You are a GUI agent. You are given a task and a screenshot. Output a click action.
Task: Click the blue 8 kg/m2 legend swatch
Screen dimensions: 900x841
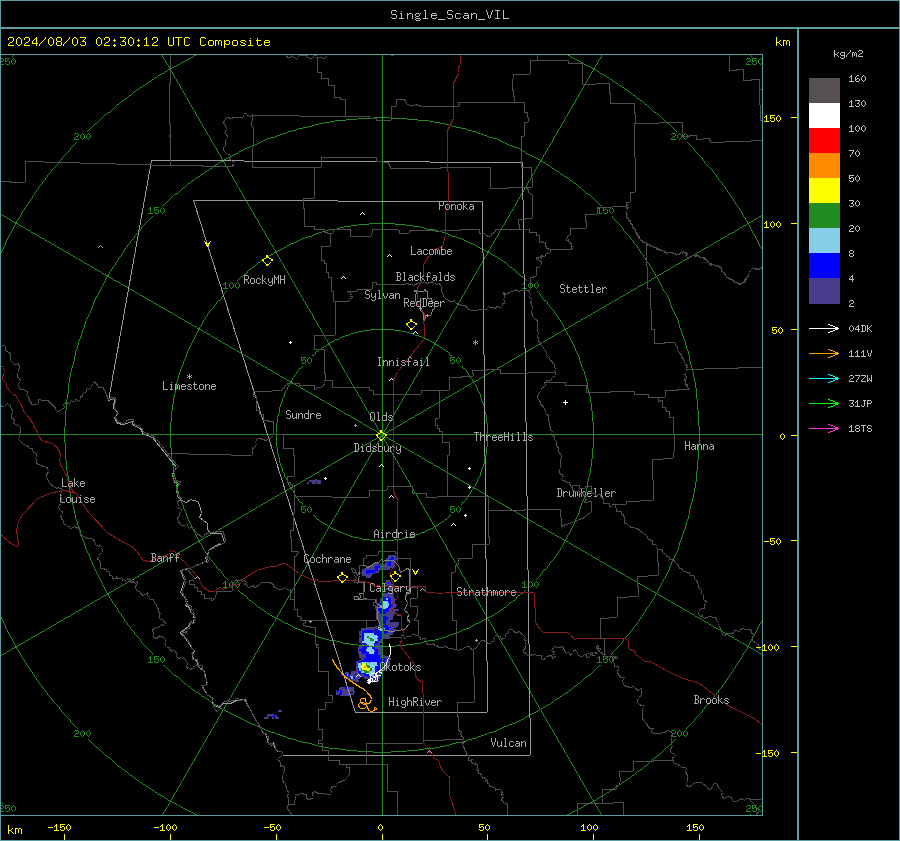[824, 266]
